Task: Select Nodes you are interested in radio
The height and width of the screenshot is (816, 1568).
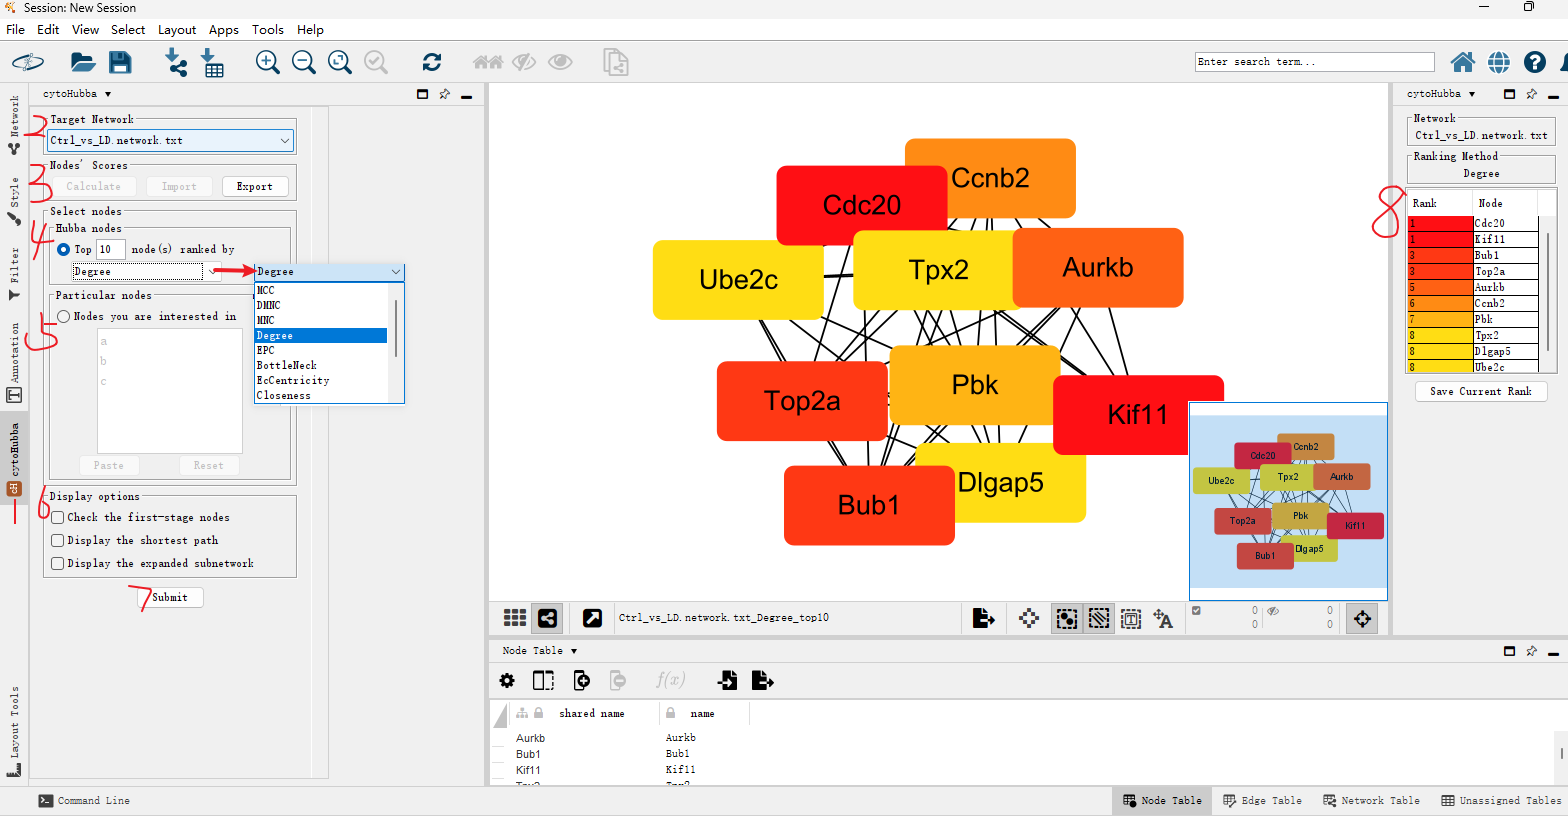Action: coord(64,317)
